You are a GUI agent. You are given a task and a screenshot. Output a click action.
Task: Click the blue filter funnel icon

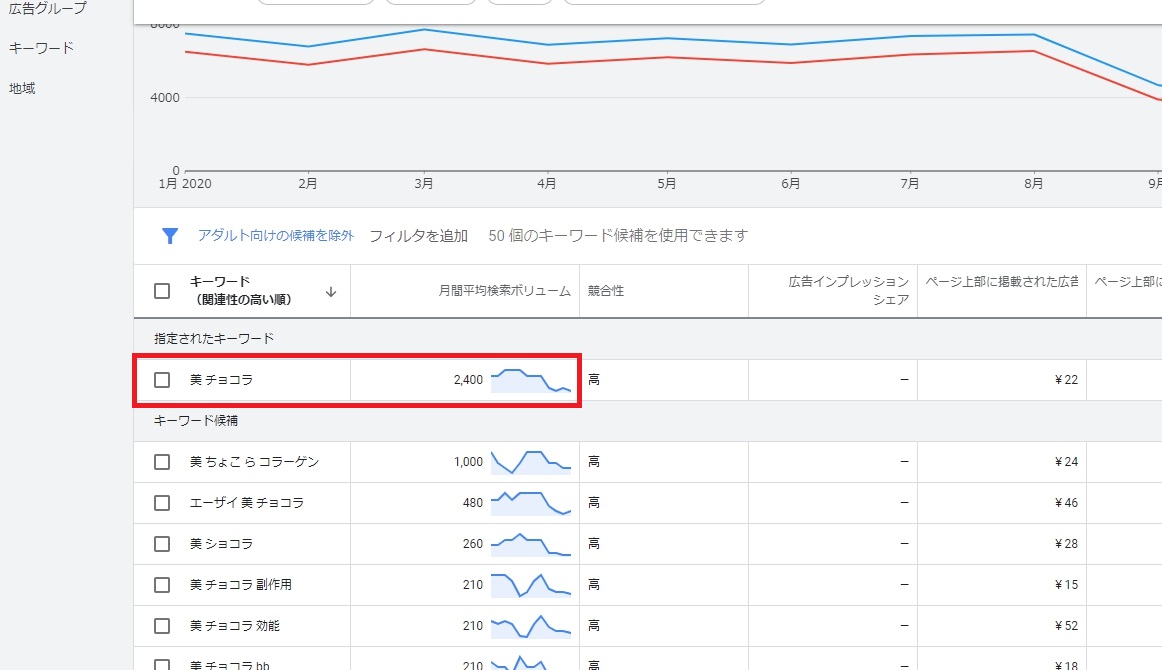[x=170, y=236]
